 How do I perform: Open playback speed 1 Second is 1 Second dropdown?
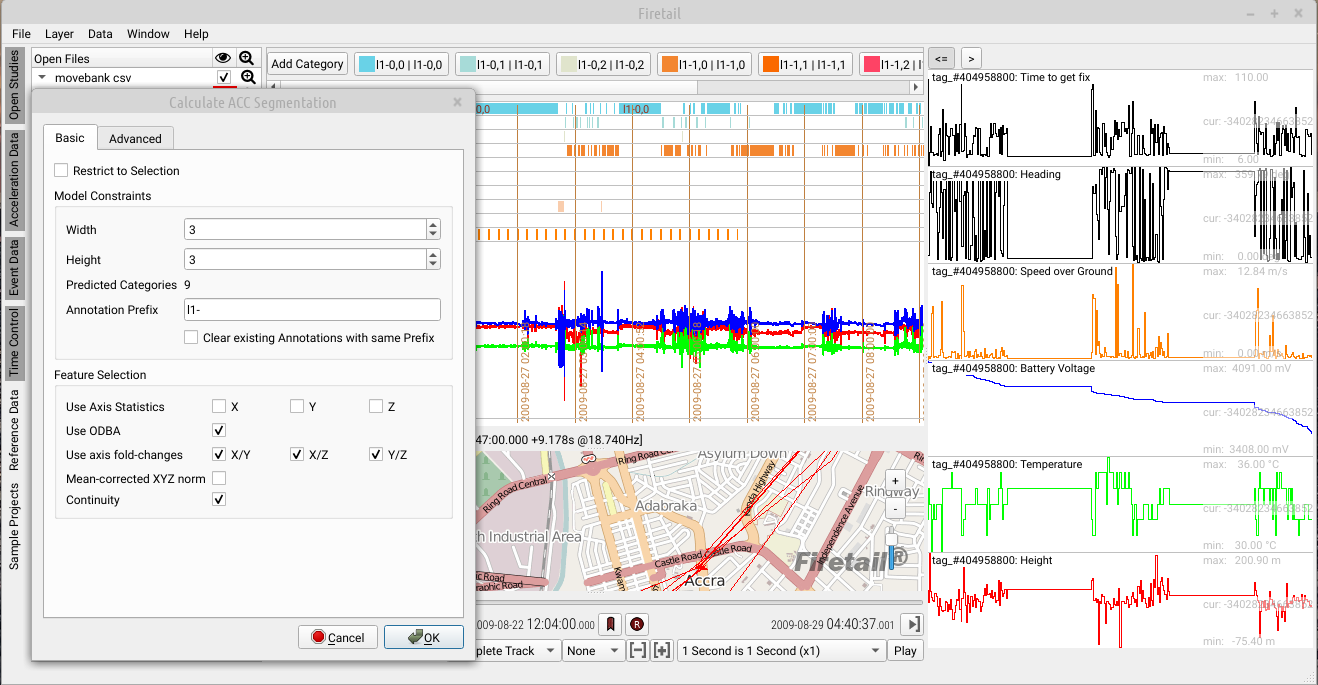coord(781,651)
